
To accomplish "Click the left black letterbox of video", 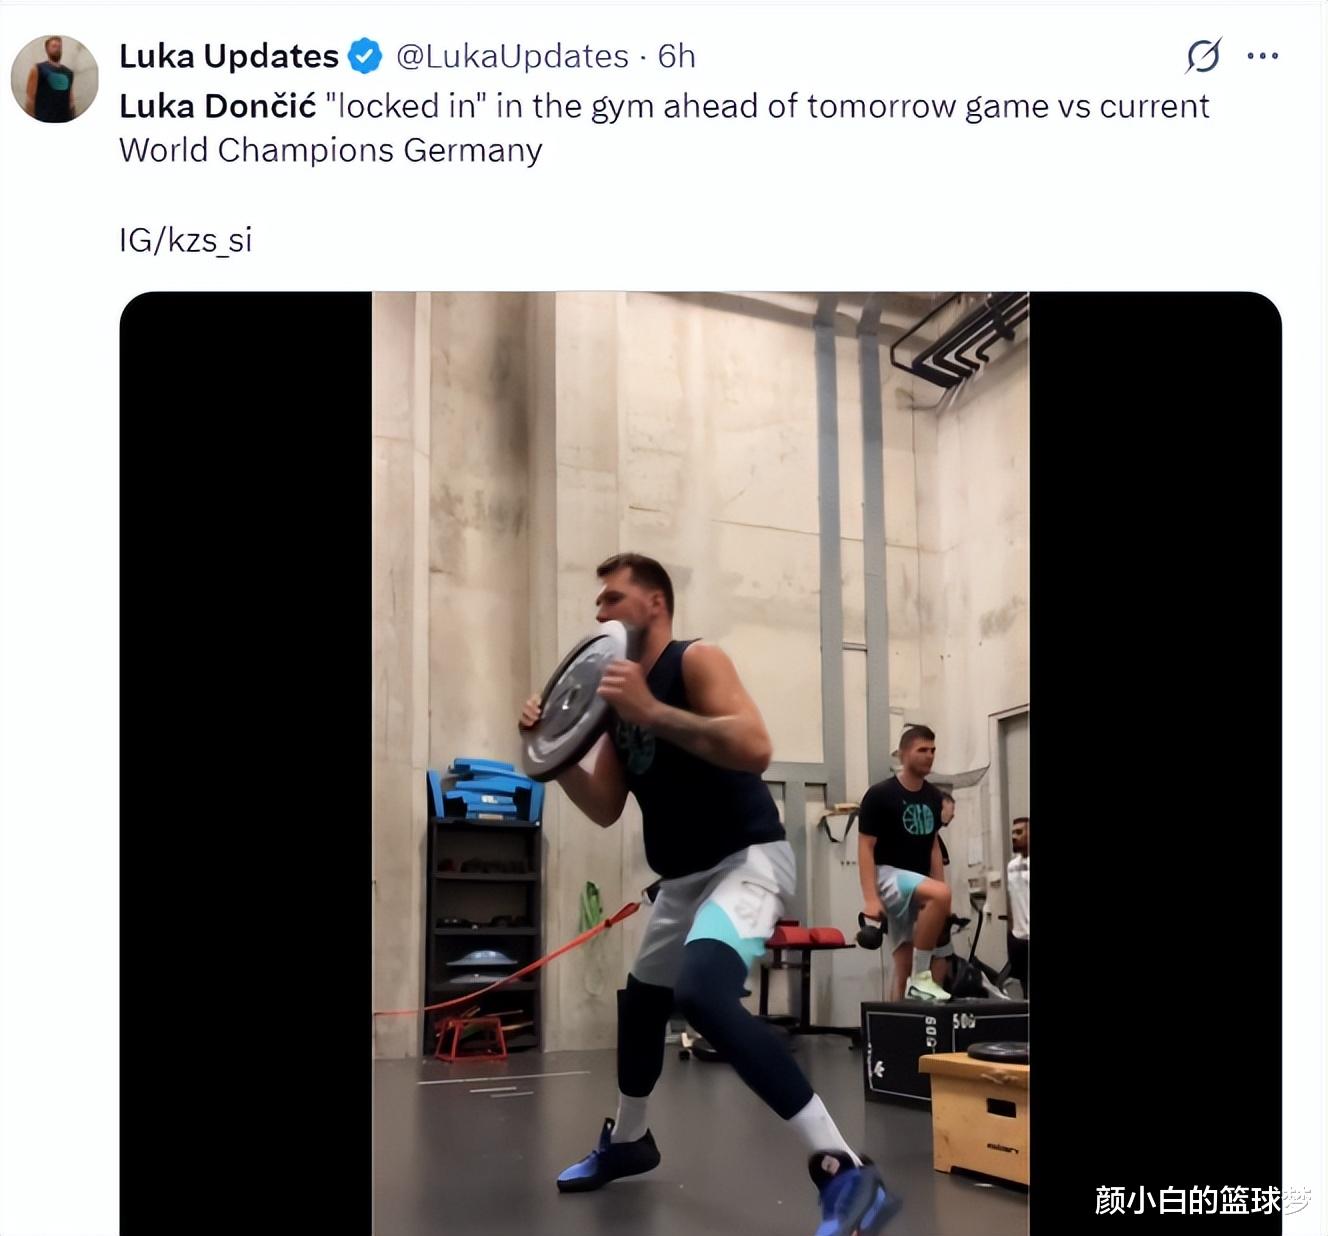I will 246,764.
